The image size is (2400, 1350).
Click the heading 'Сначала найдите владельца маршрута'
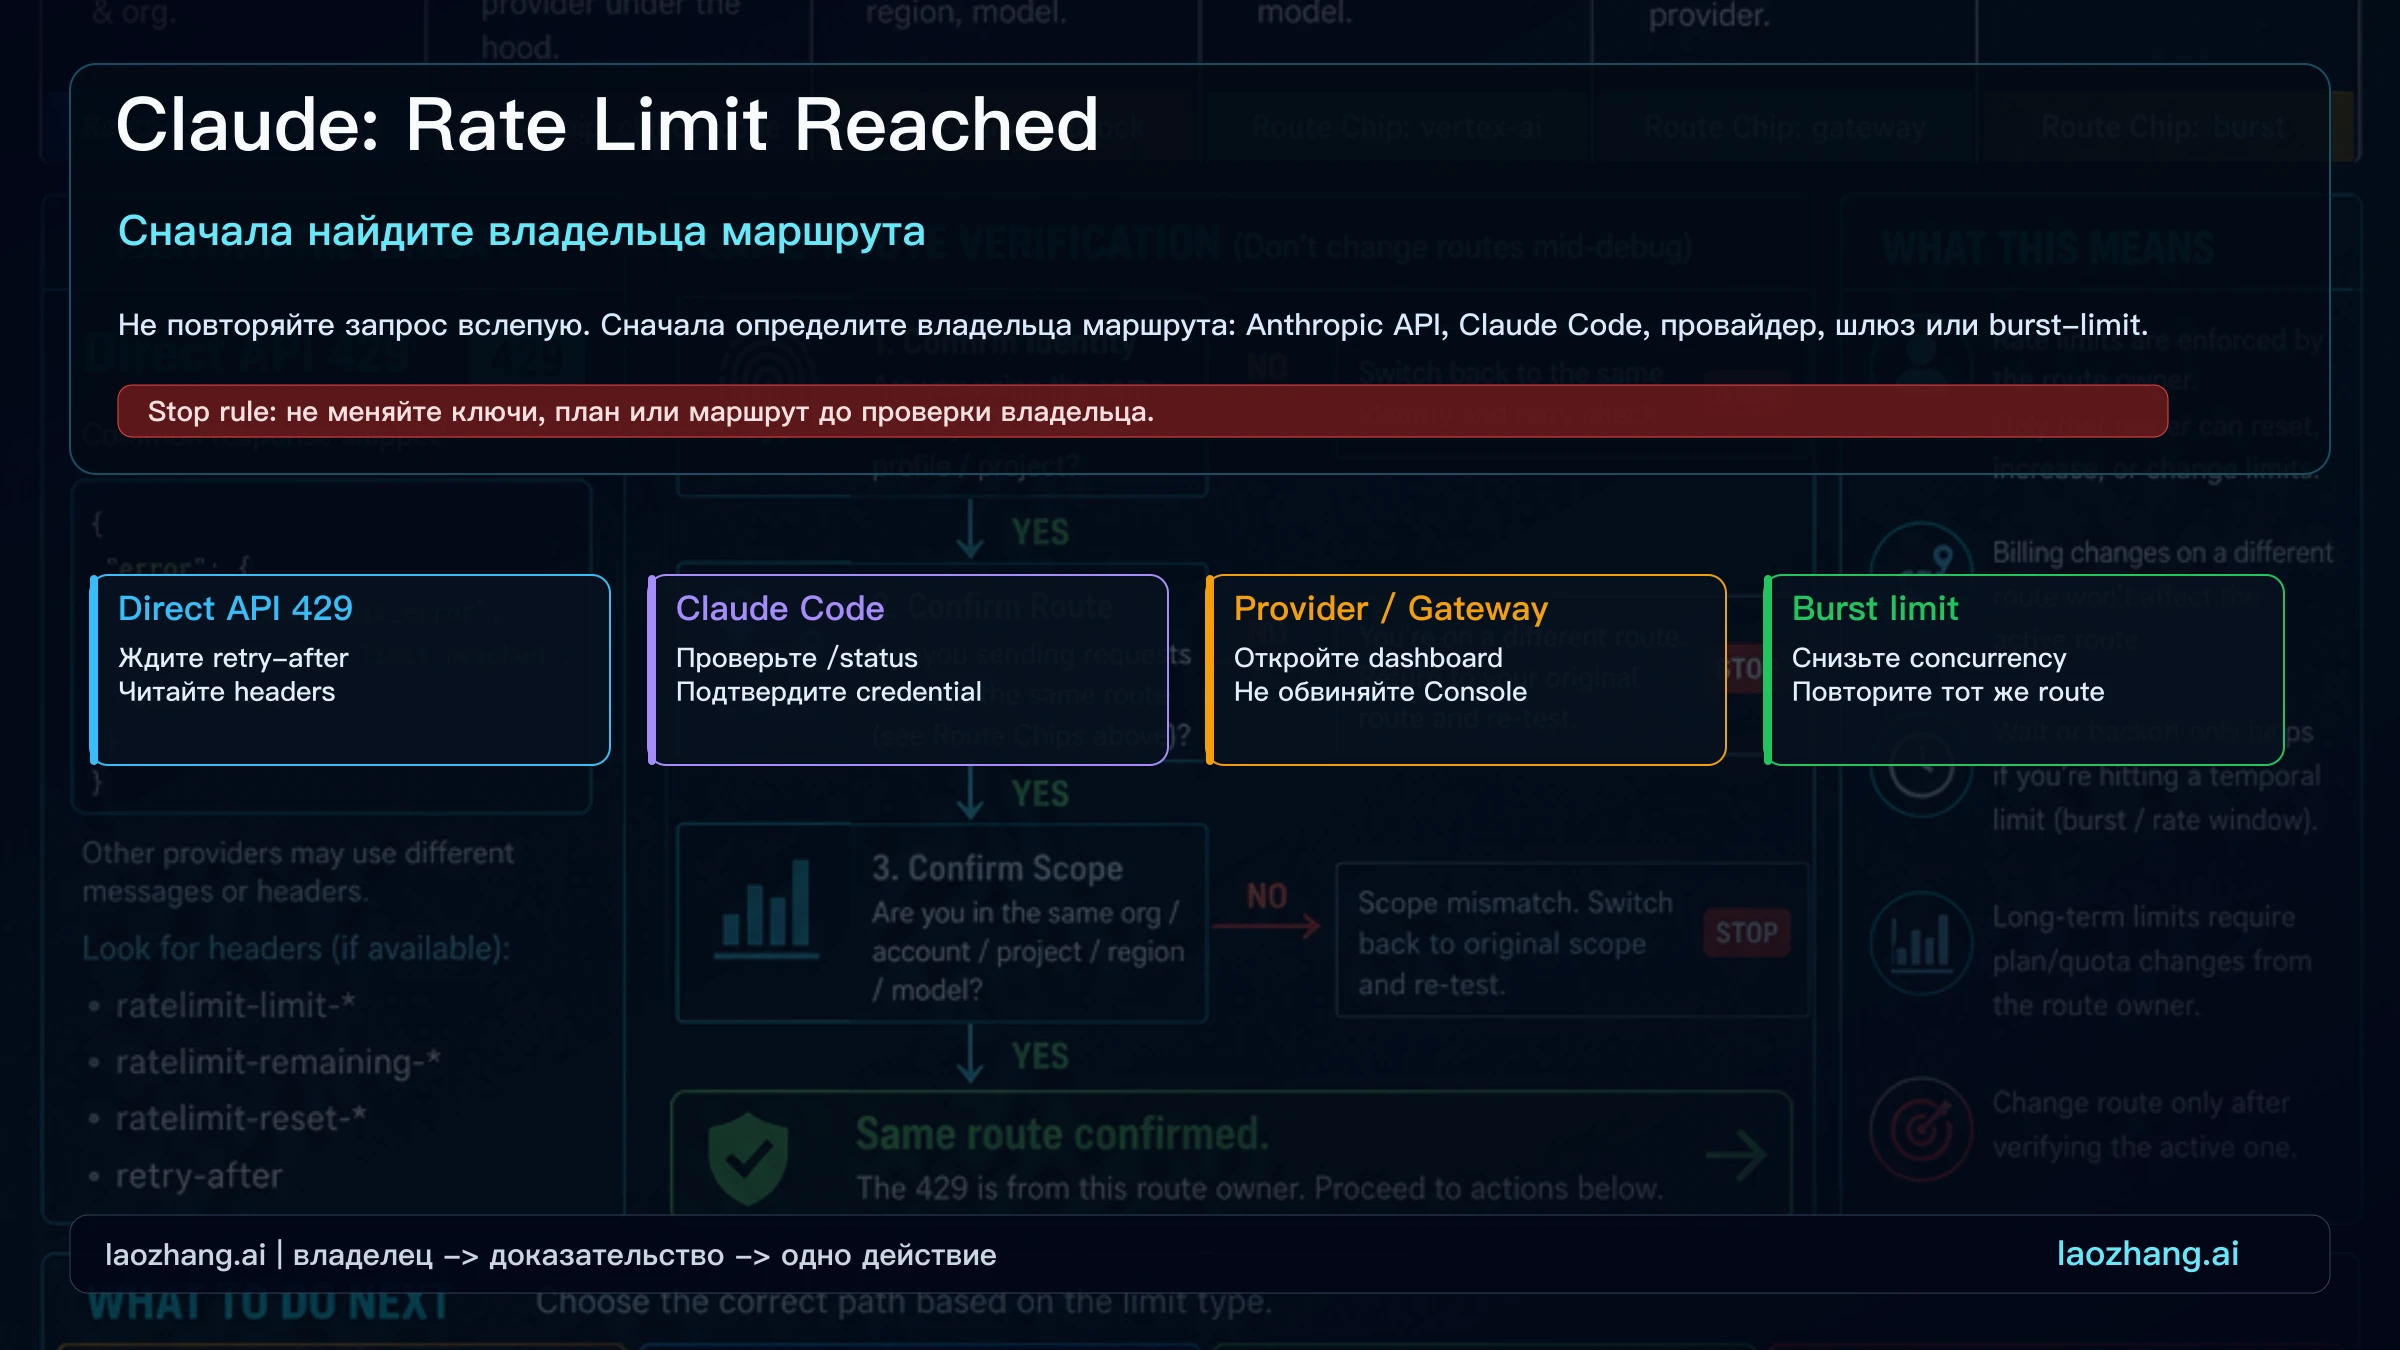522,231
